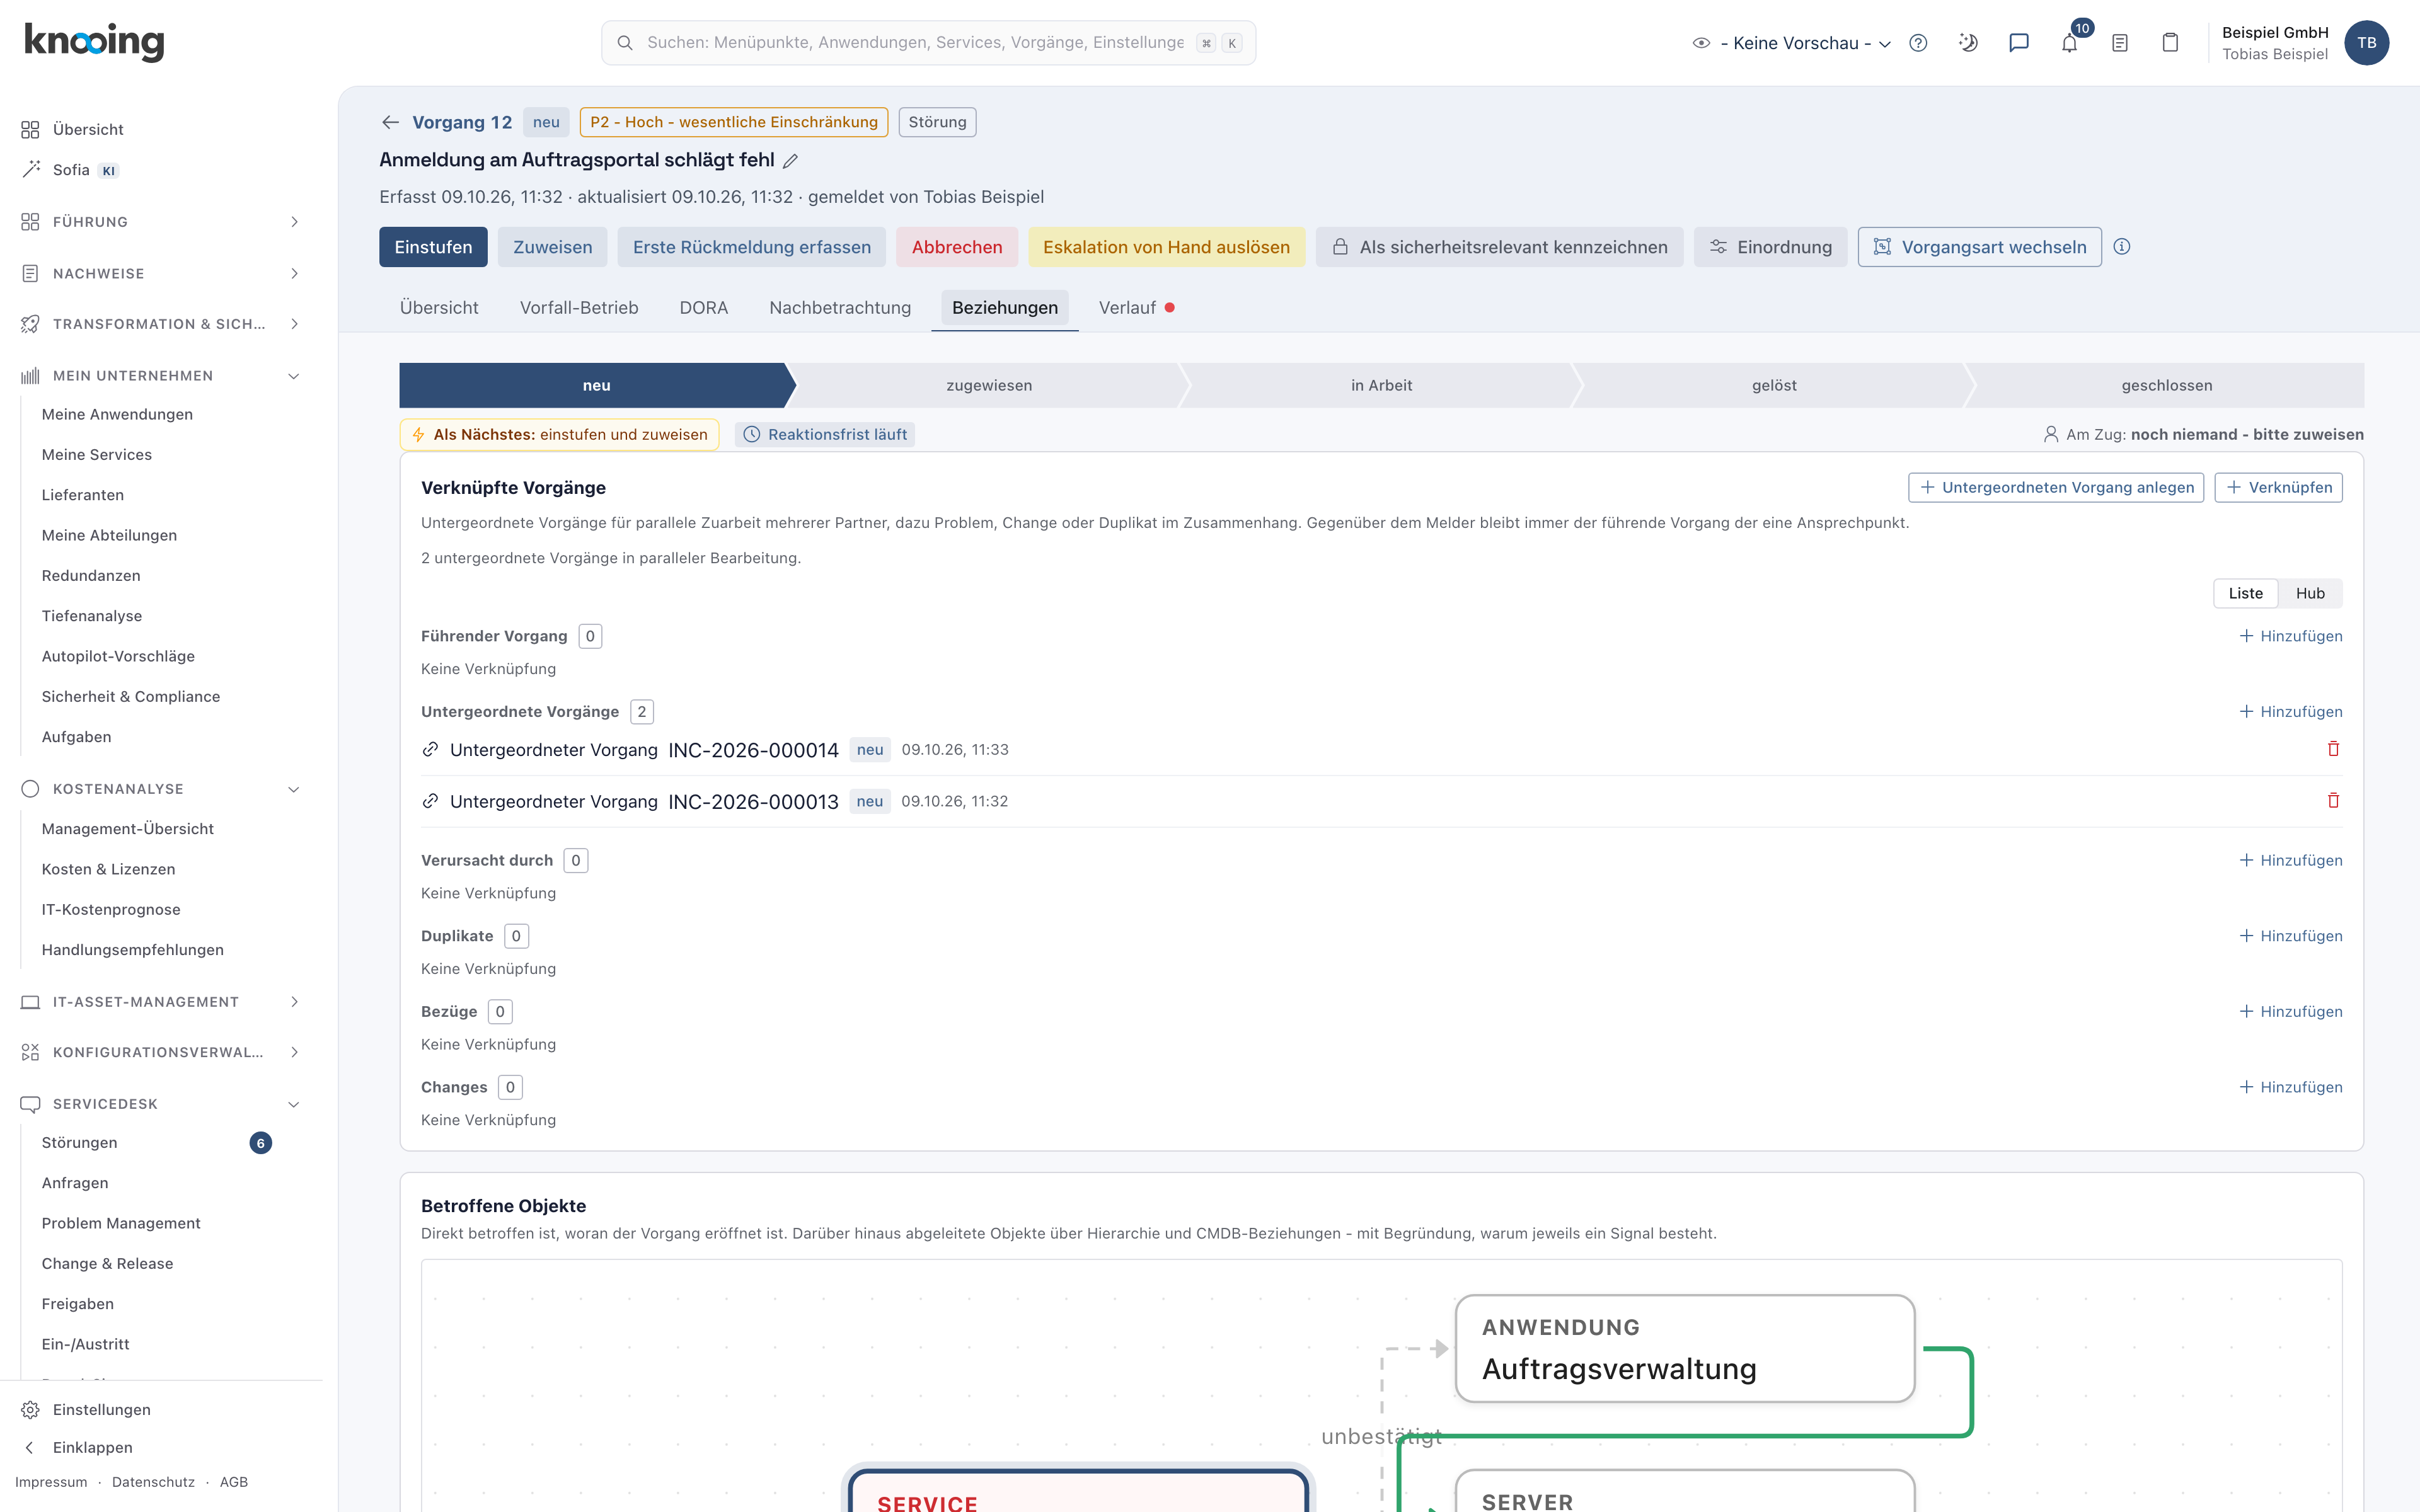Edit the title with the pencil icon

point(790,161)
